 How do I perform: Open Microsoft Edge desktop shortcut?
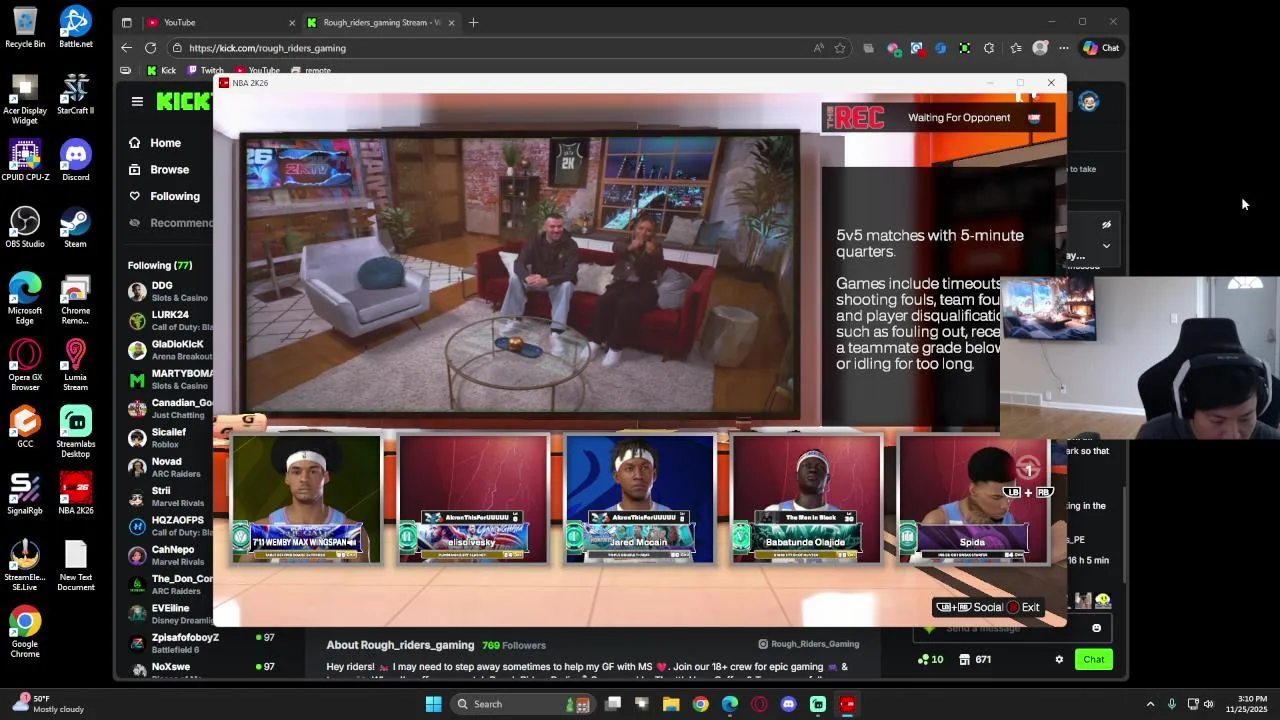point(25,299)
